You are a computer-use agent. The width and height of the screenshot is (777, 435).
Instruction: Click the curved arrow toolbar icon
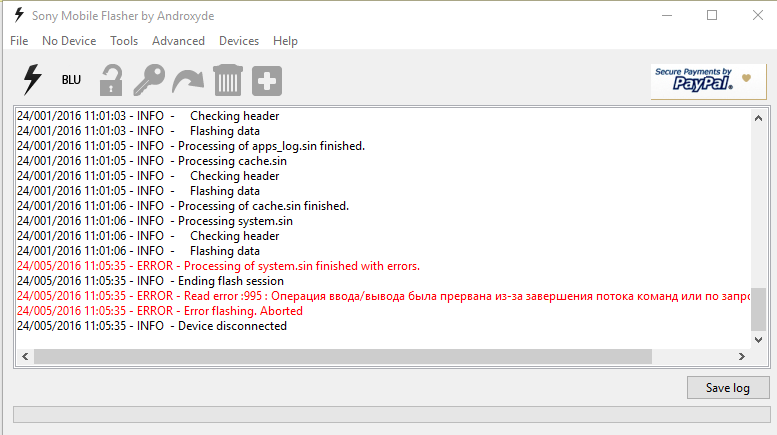click(x=188, y=81)
